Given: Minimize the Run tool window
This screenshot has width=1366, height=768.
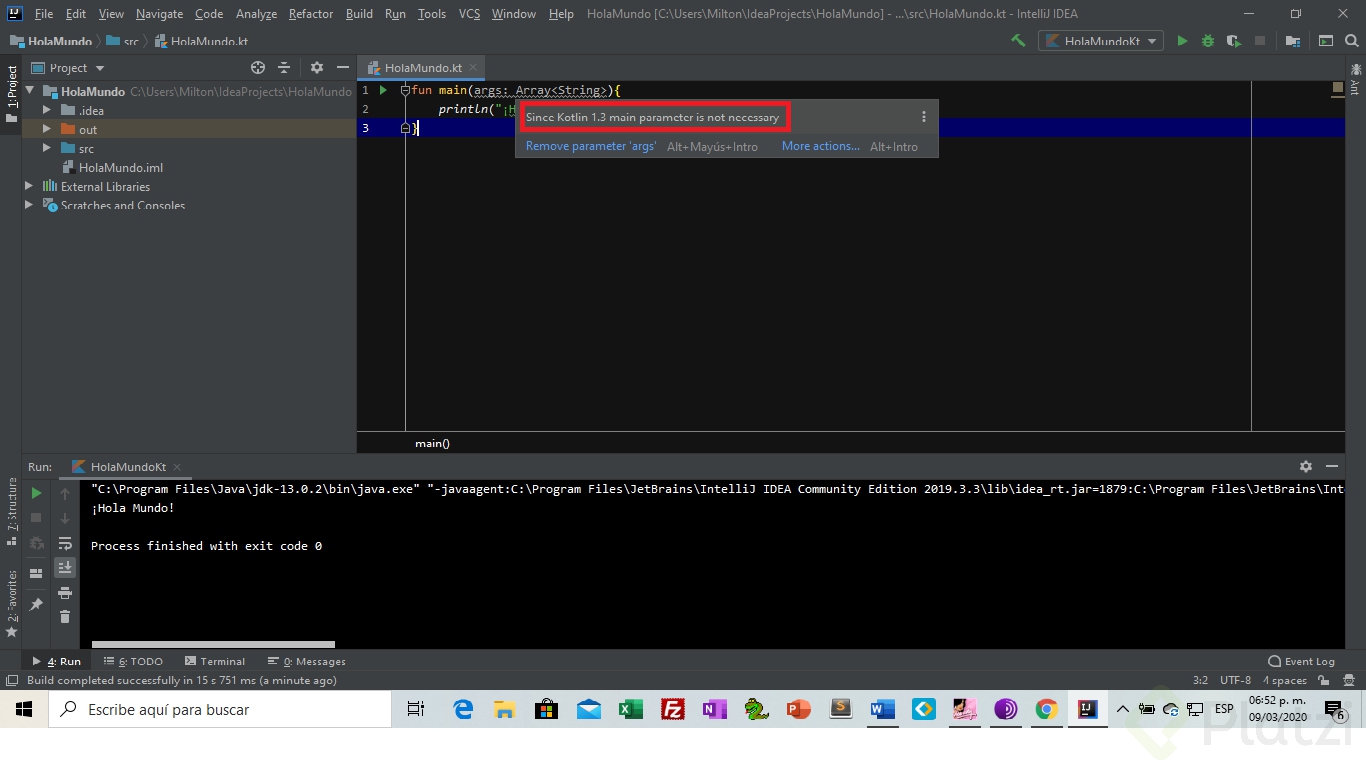Looking at the screenshot, I should tap(1332, 467).
